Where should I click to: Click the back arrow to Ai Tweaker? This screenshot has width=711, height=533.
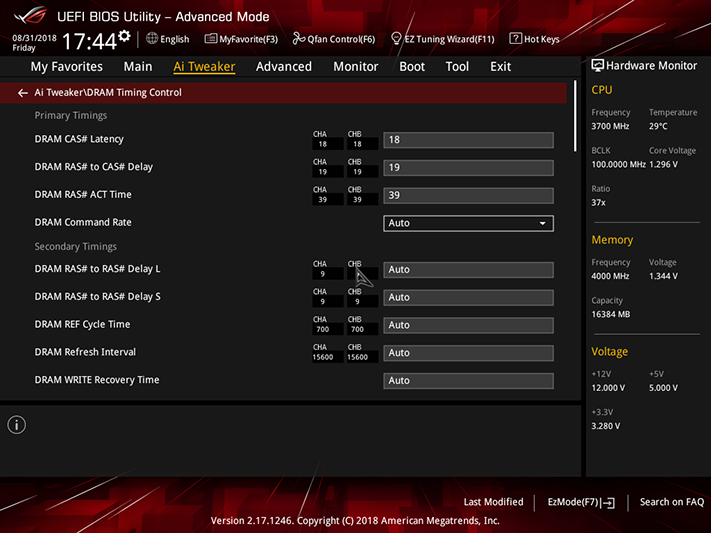[x=23, y=93]
